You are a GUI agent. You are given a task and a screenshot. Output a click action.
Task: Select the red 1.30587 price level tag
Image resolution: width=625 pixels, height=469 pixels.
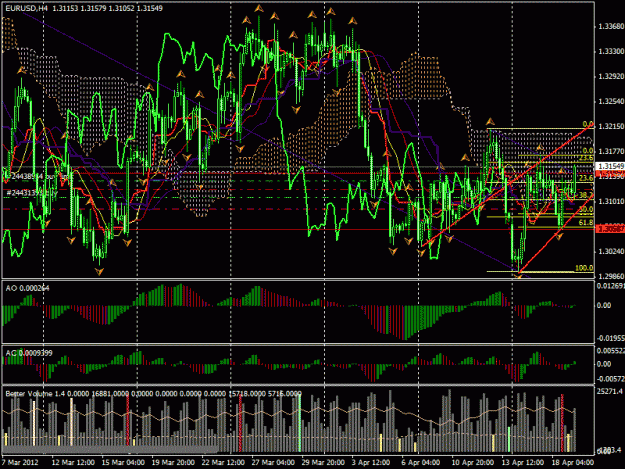click(x=610, y=229)
